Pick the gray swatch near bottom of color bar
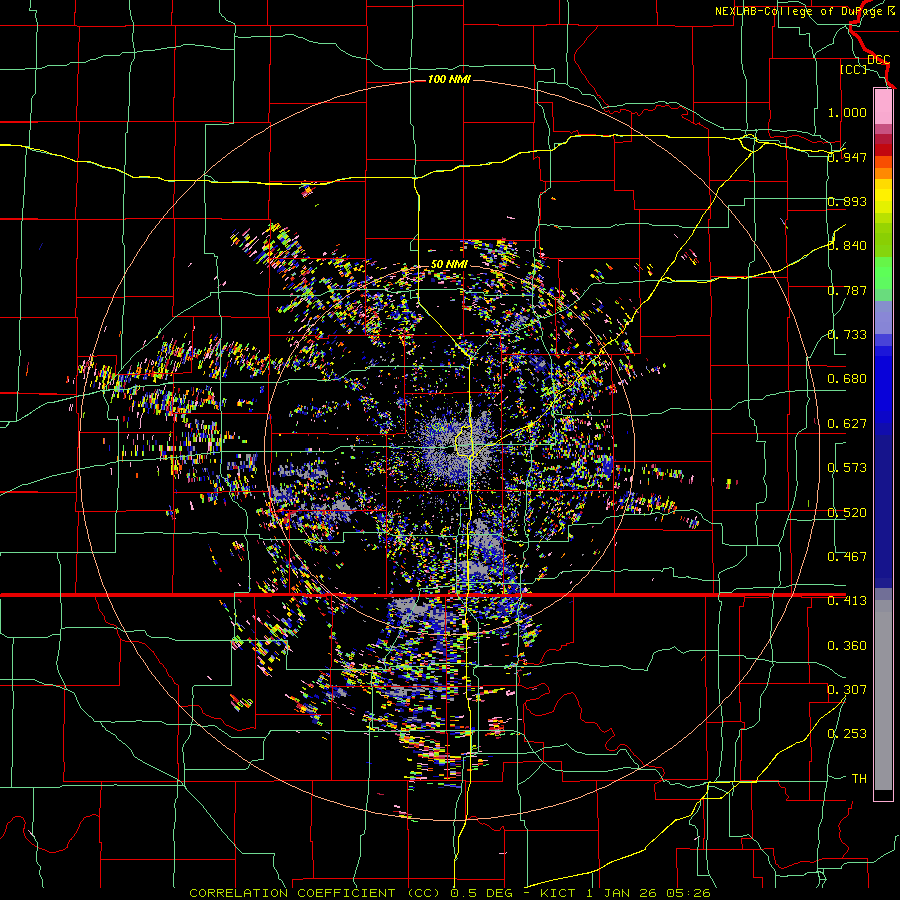 (883, 695)
